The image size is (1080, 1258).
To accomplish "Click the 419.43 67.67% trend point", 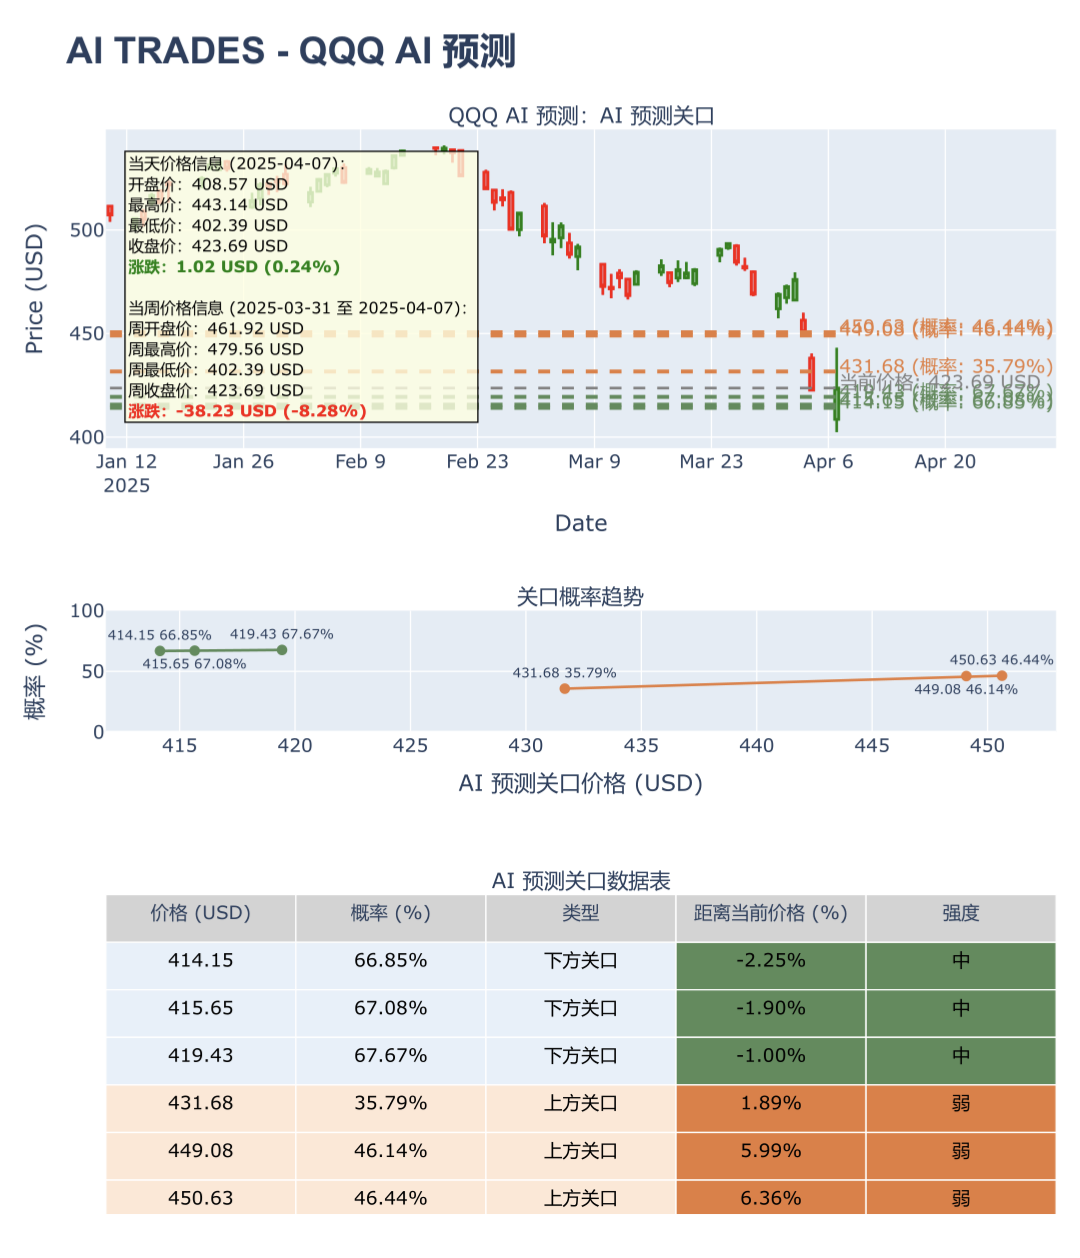I will (x=282, y=650).
